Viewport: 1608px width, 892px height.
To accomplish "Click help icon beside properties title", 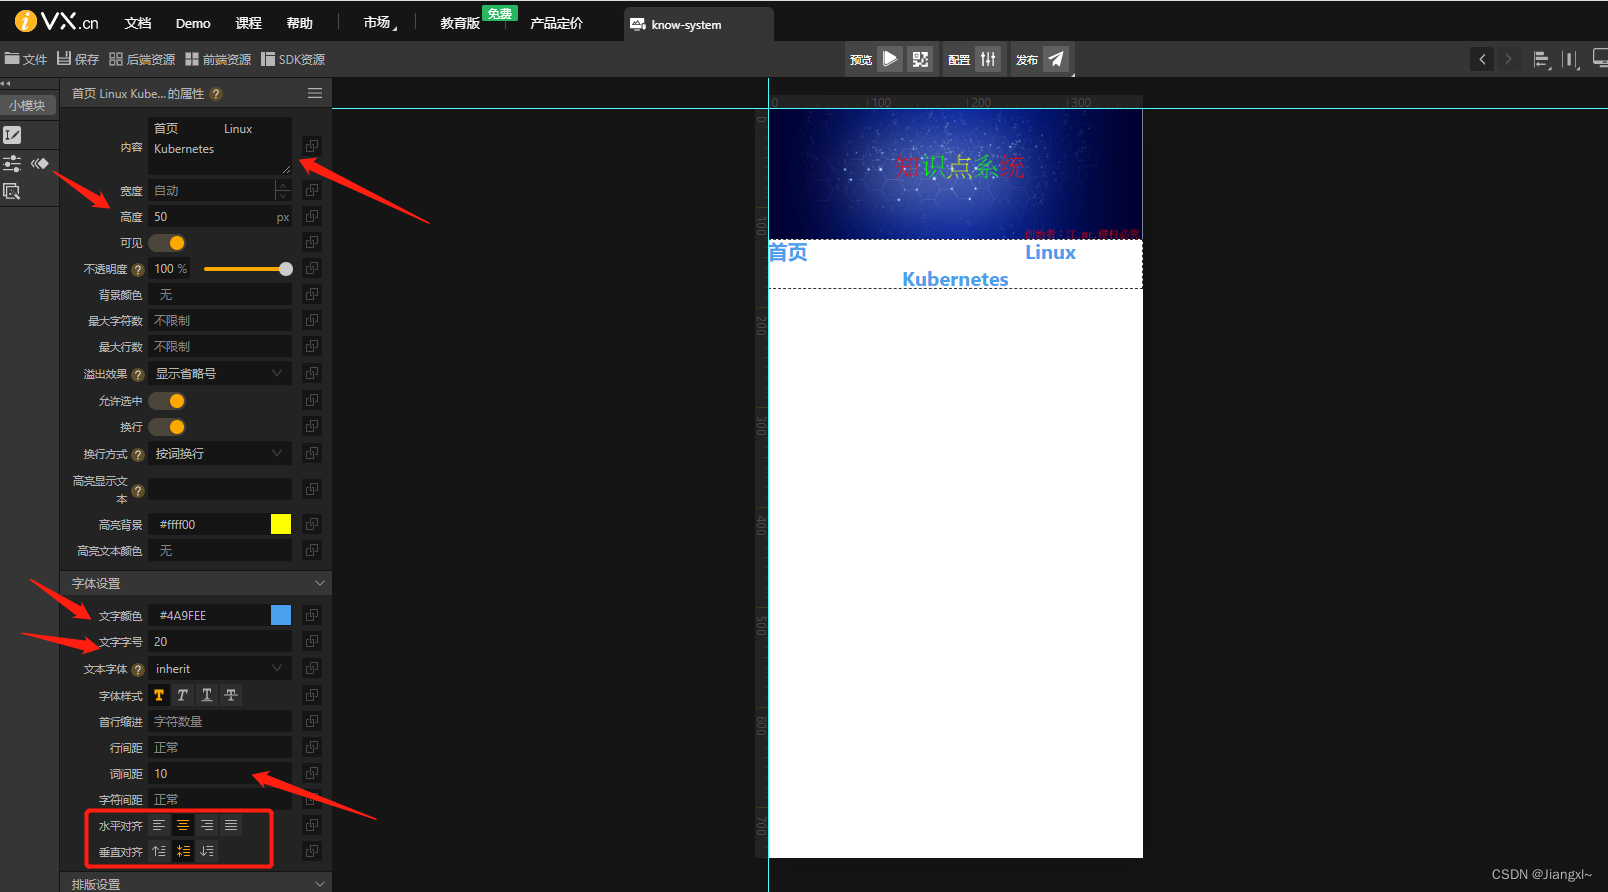I will [x=216, y=94].
